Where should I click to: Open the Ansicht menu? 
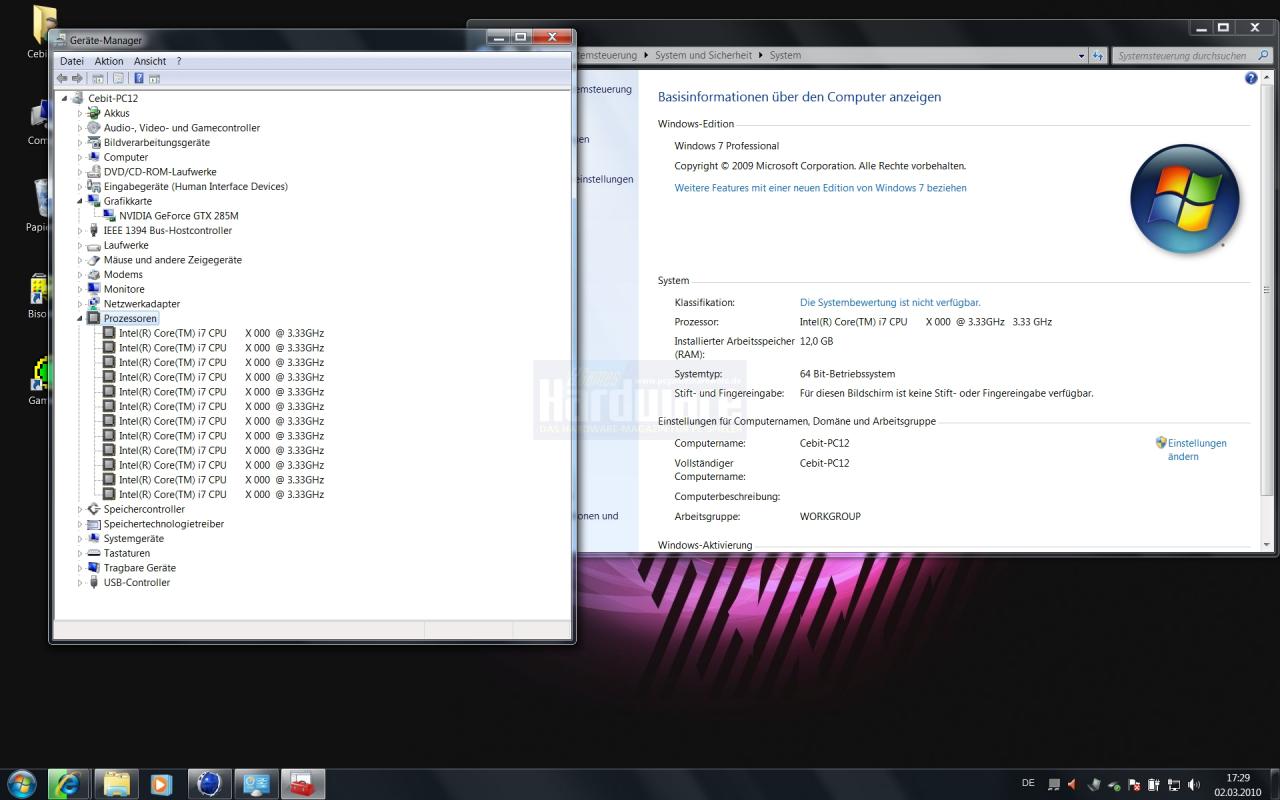[x=150, y=61]
